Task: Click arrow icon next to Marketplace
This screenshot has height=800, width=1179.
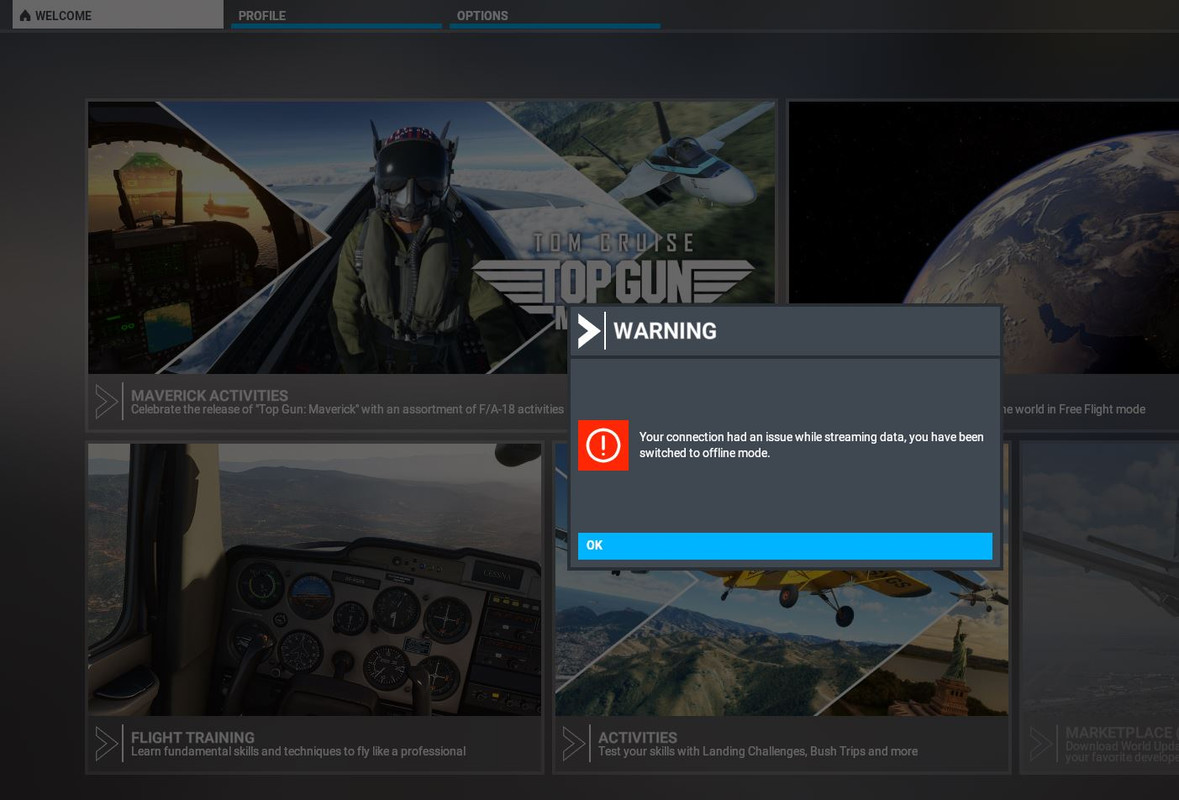Action: 1041,744
